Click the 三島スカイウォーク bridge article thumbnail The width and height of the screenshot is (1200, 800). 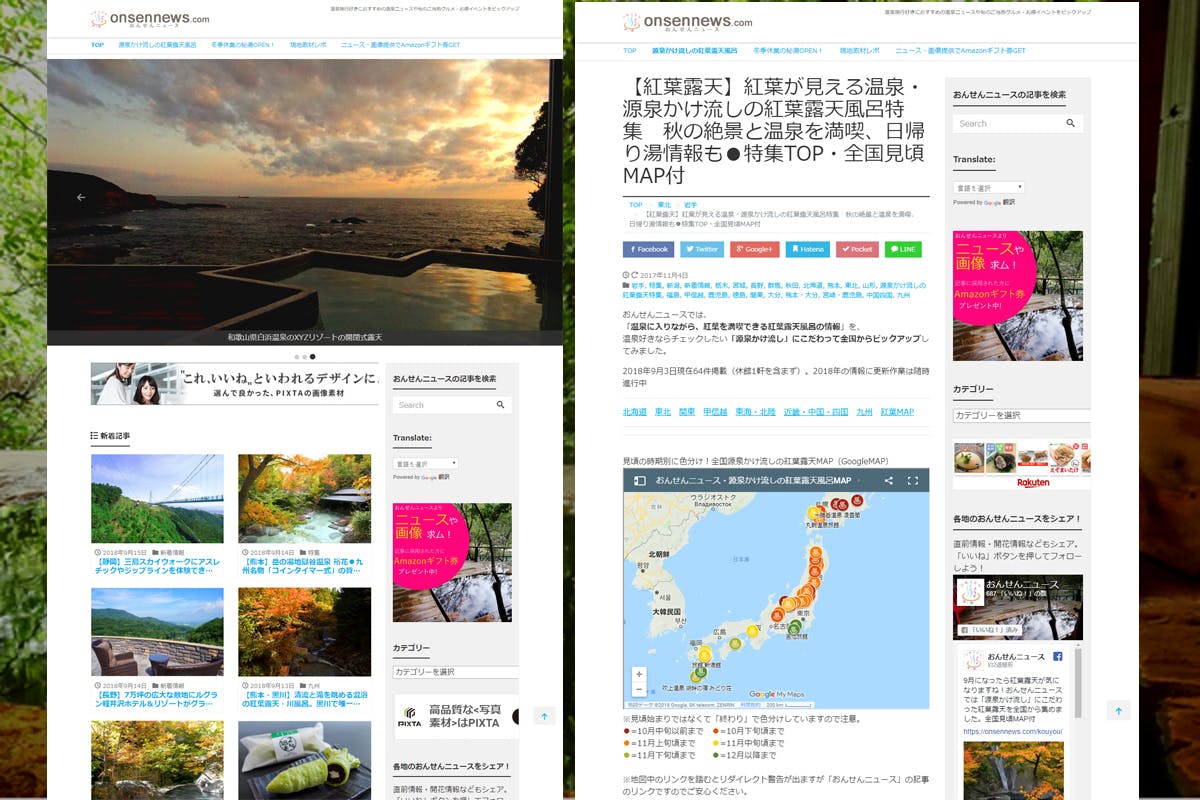pyautogui.click(x=157, y=498)
